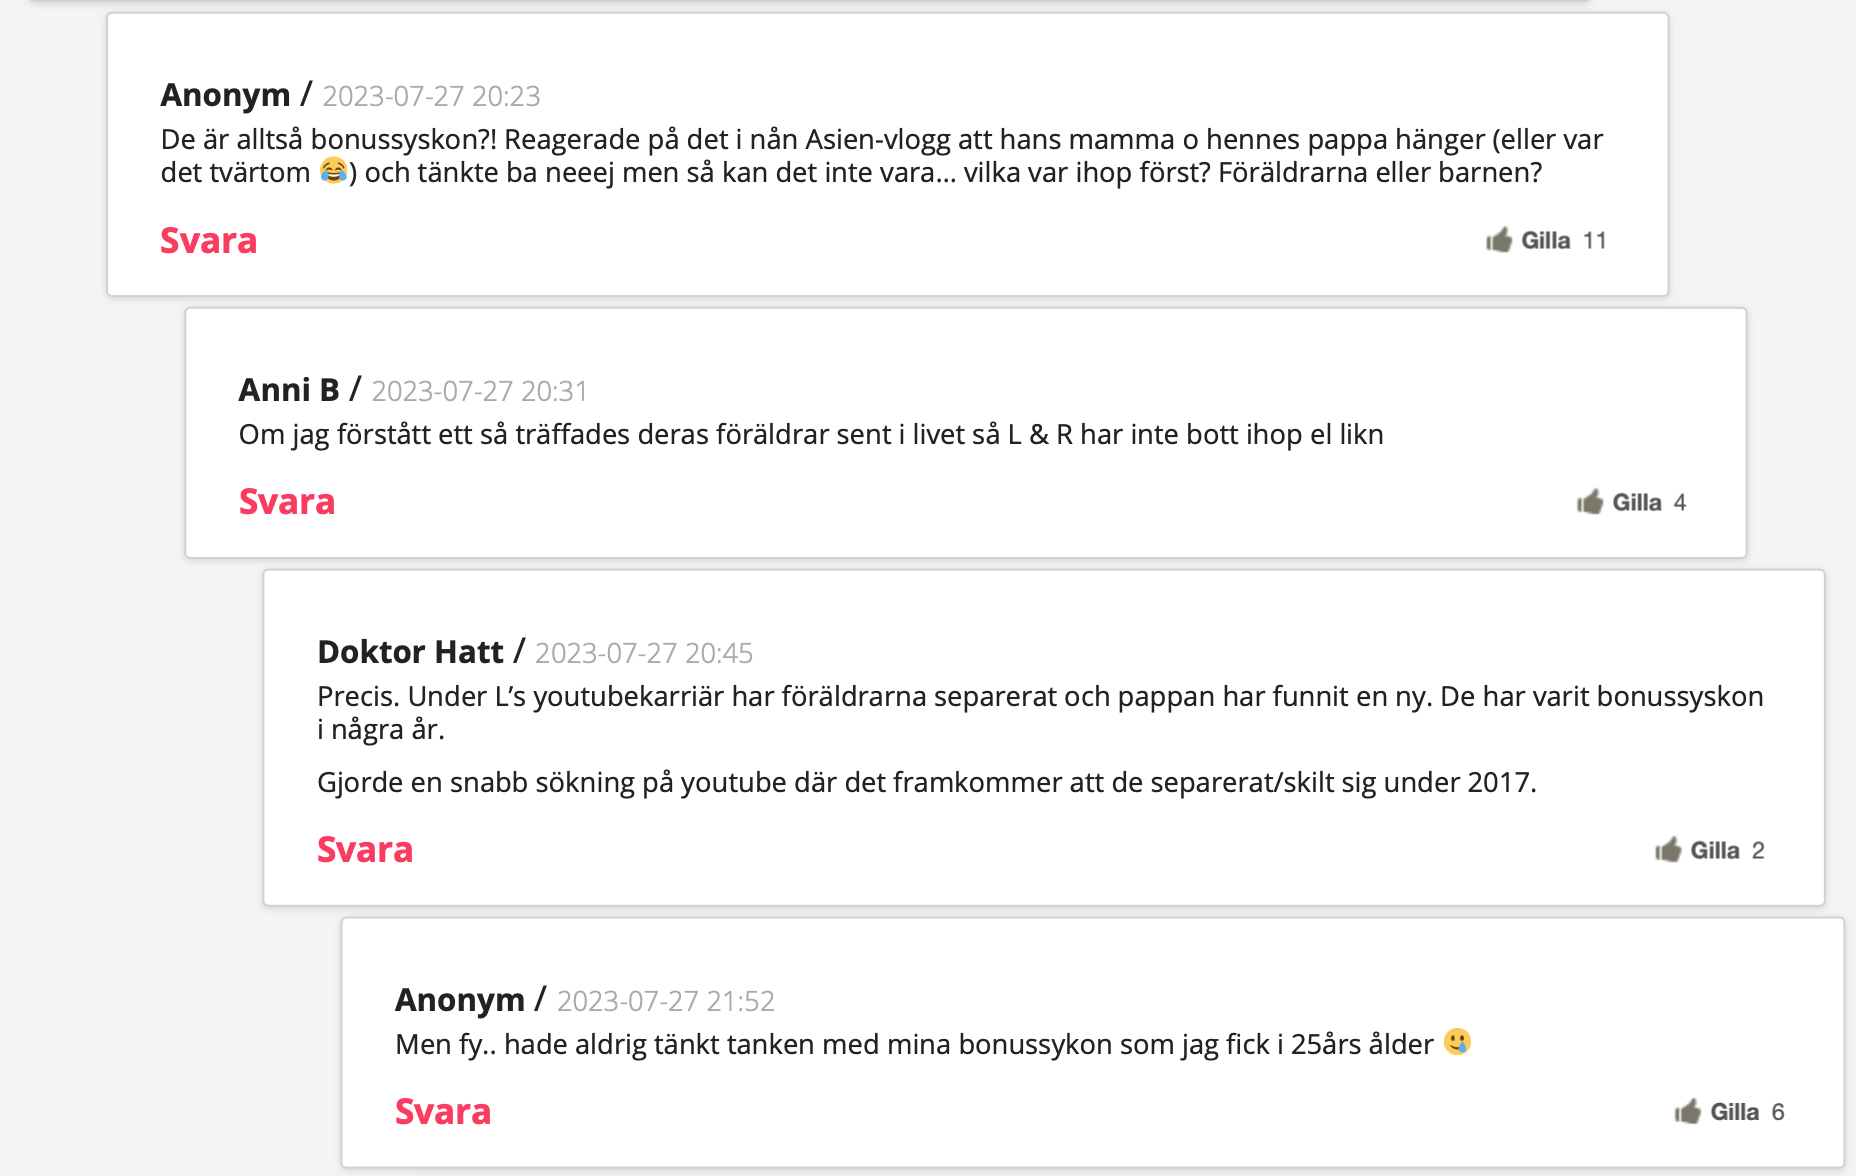Click the author name Anni B
Image resolution: width=1856 pixels, height=1176 pixels.
click(289, 390)
